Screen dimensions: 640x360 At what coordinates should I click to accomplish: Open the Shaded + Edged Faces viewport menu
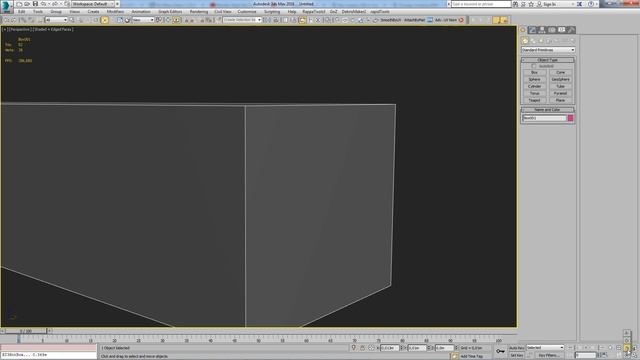pos(54,29)
